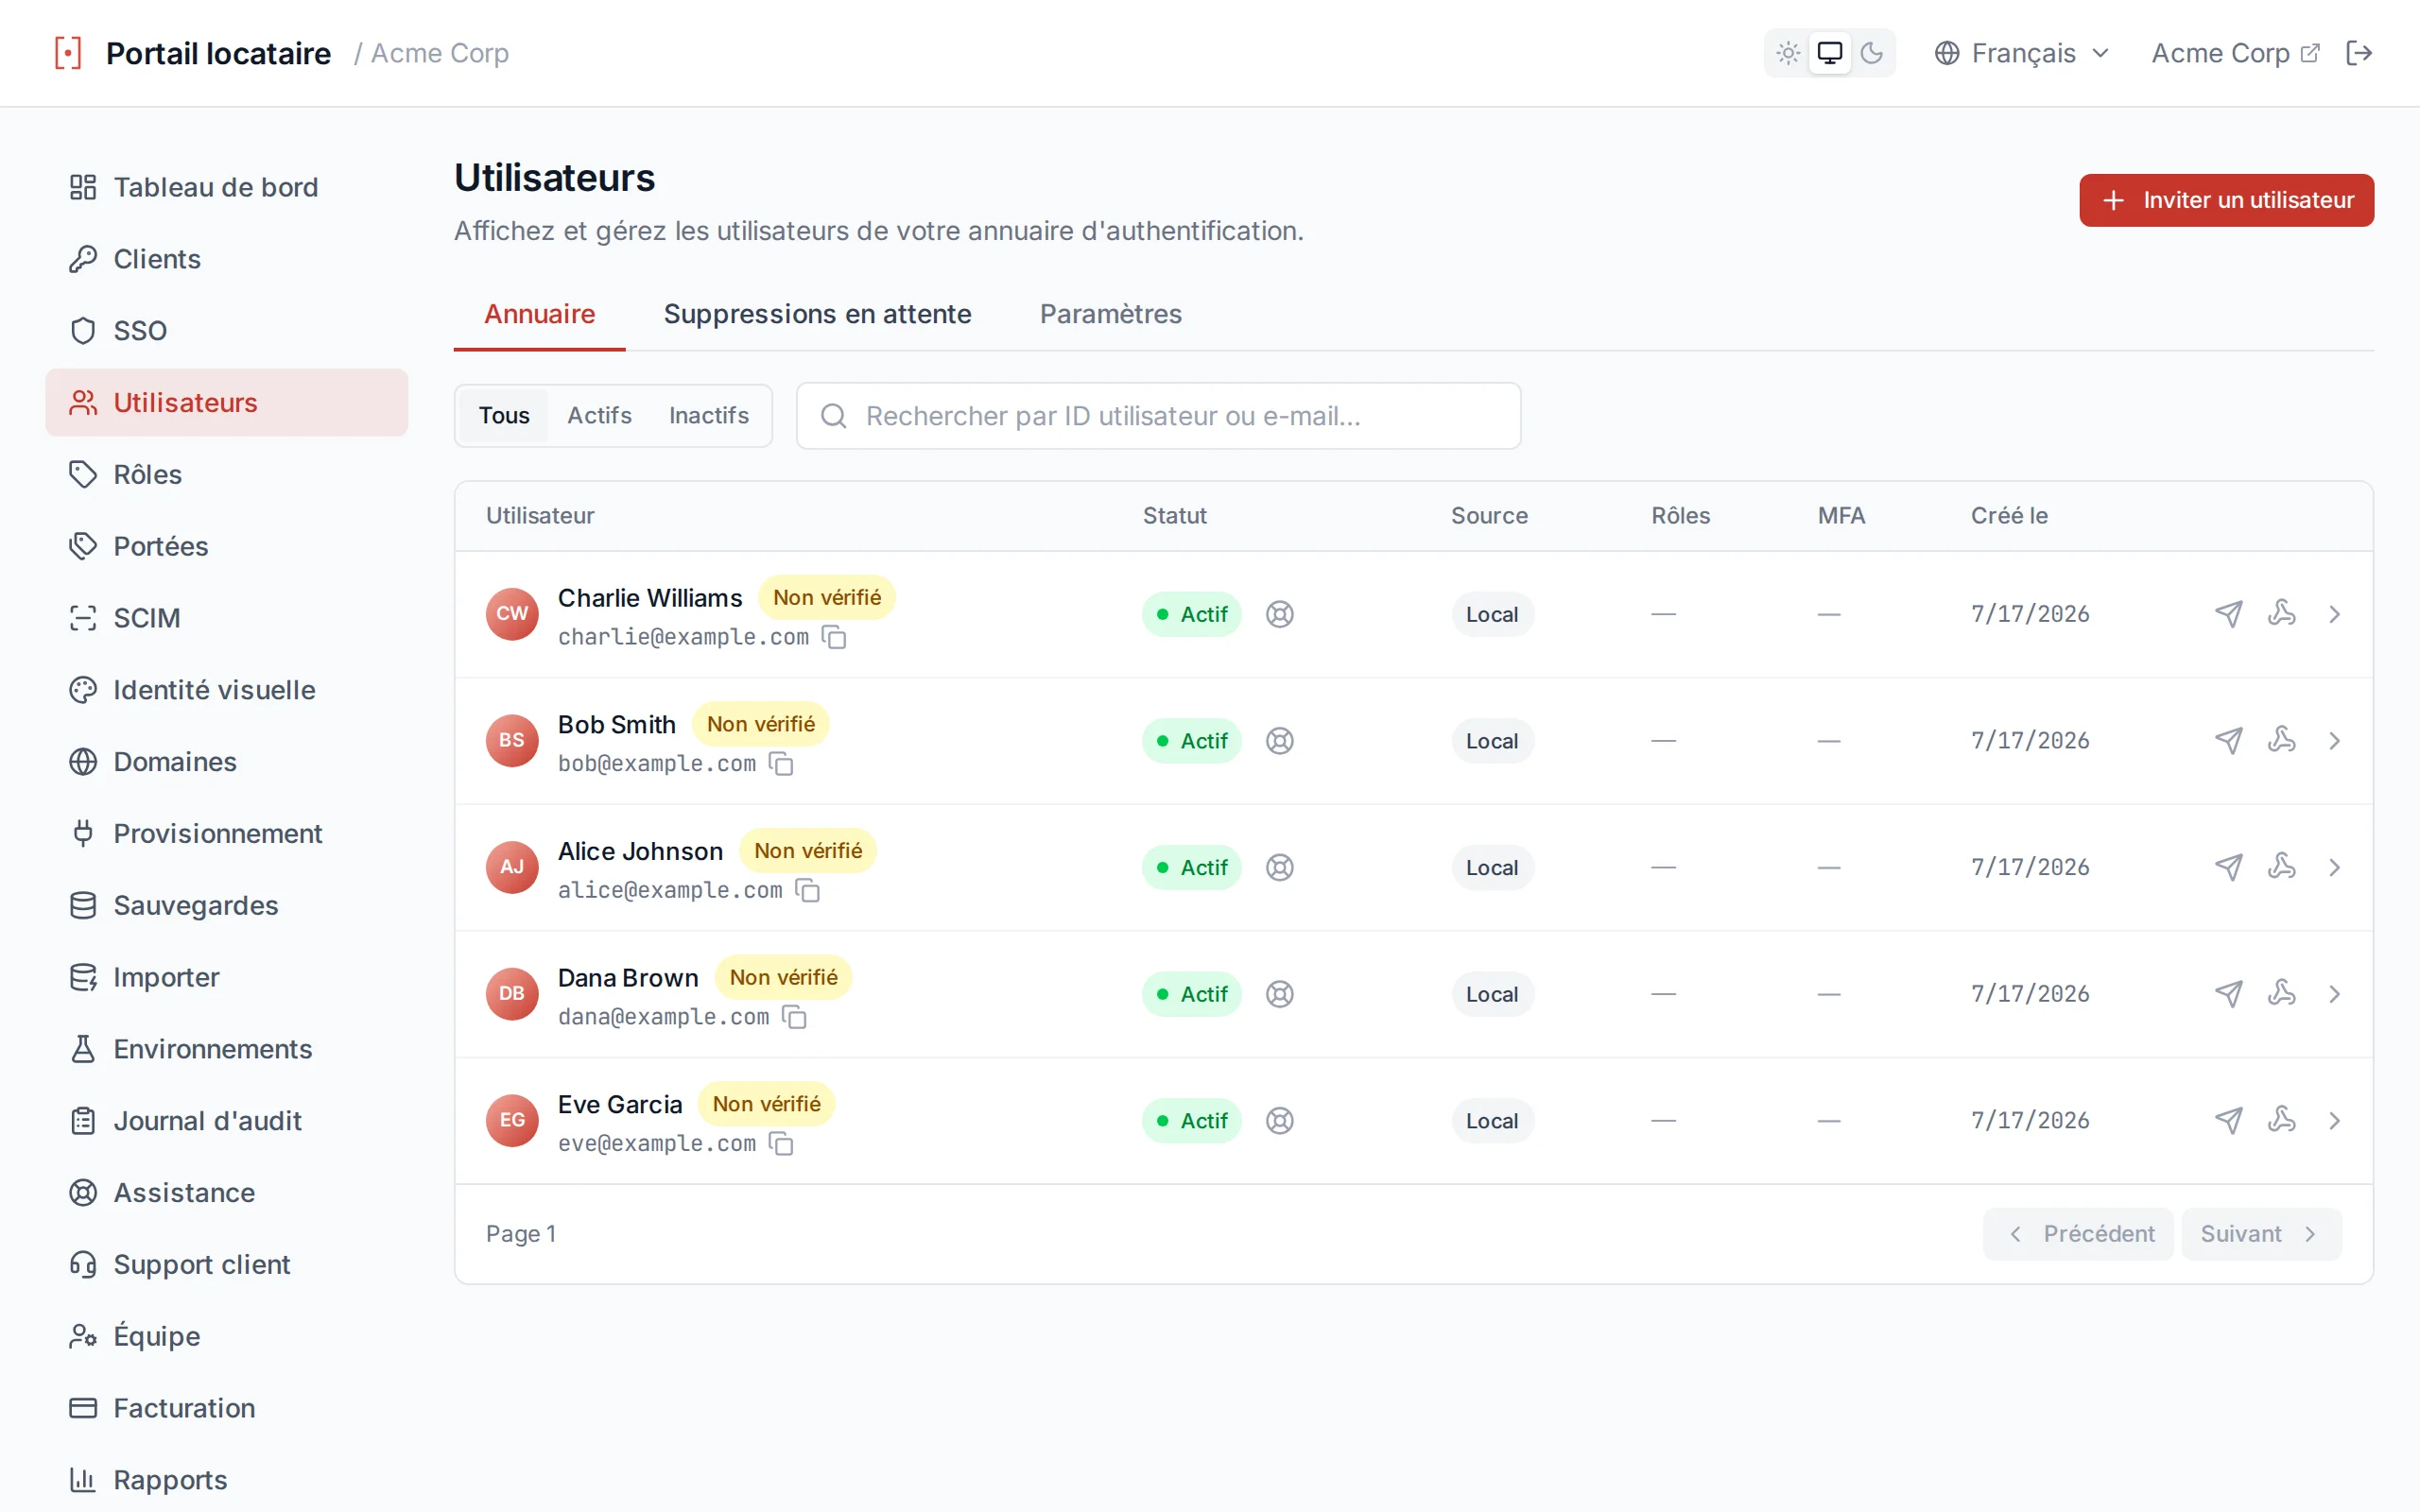
Task: Click the user search field
Action: click(x=1158, y=416)
